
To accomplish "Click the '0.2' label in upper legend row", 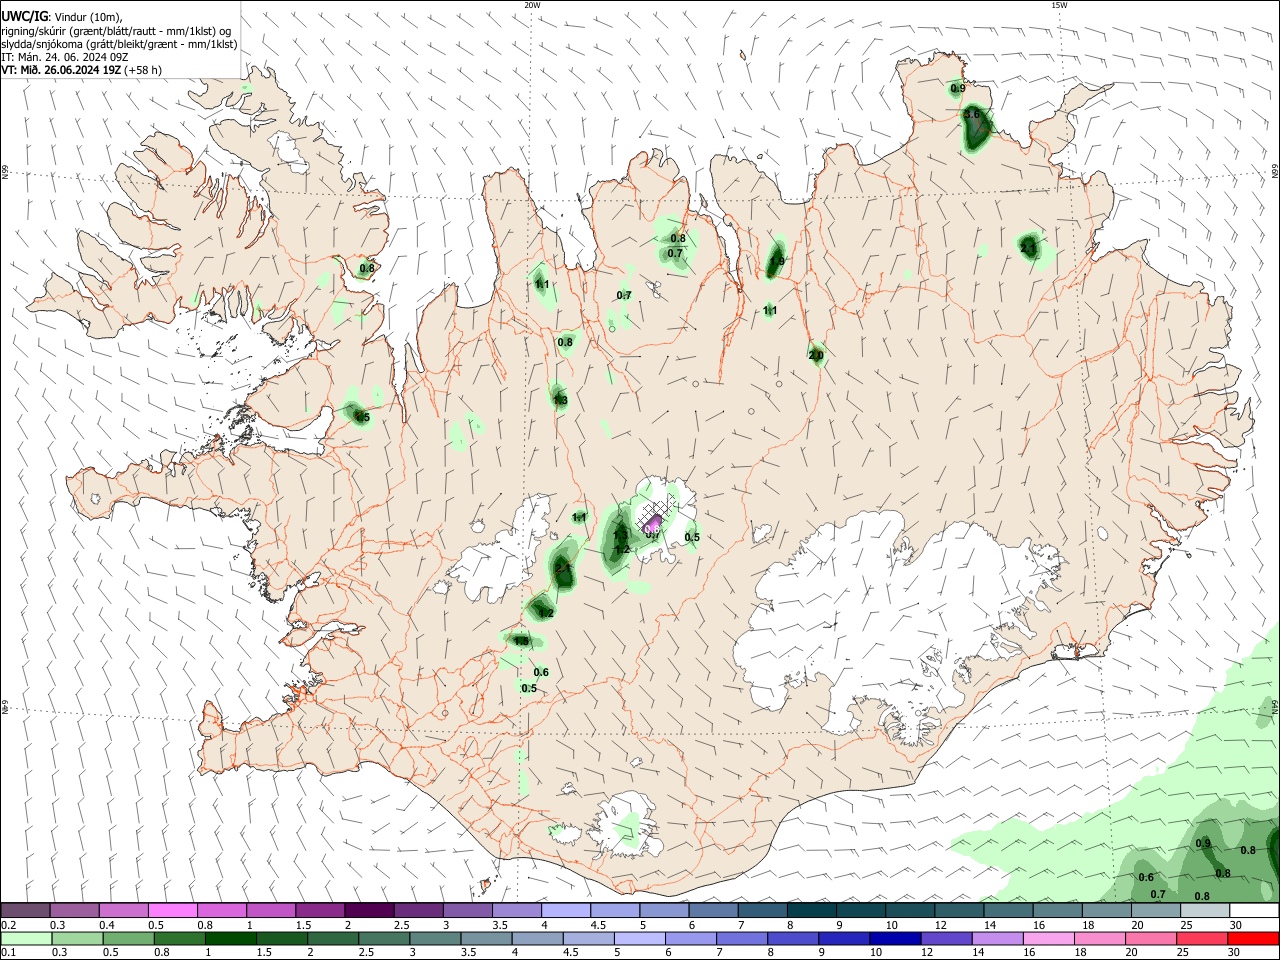I will tap(8, 925).
